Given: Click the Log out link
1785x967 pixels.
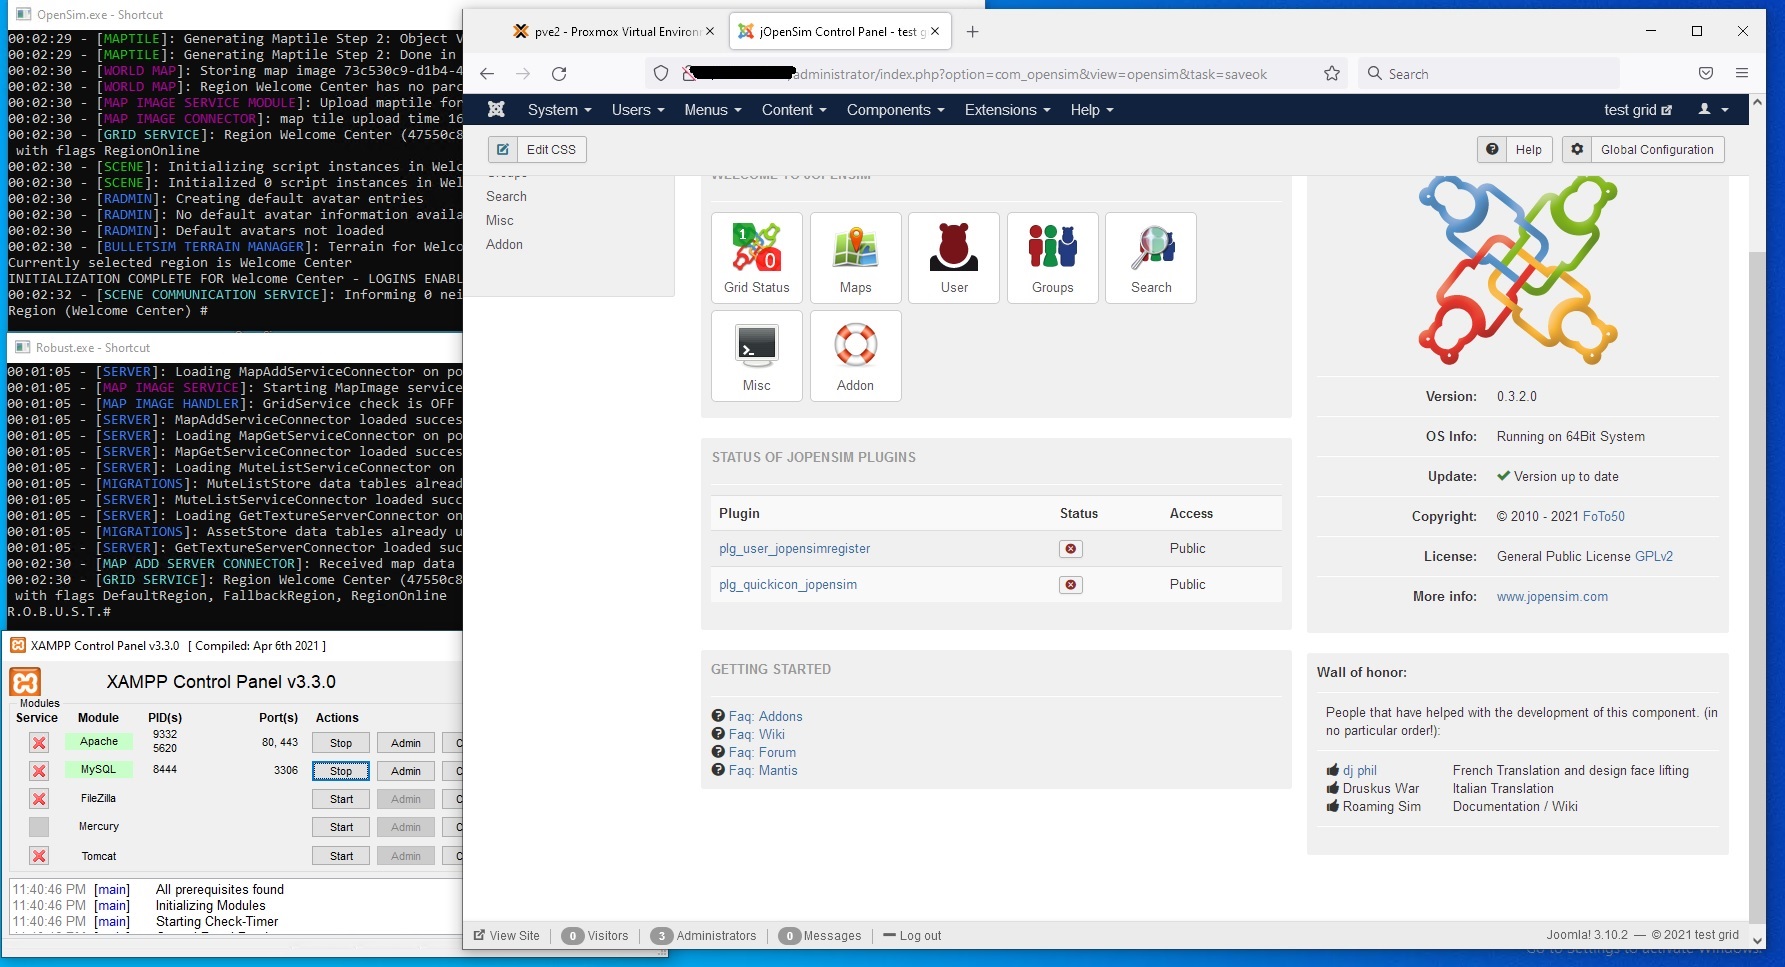Looking at the screenshot, I should [912, 936].
